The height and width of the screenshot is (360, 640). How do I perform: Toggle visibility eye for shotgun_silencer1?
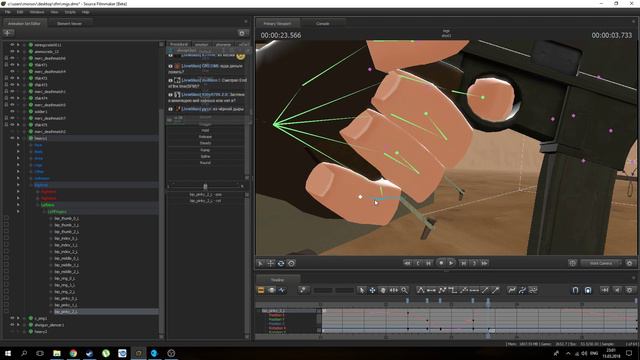(12, 325)
